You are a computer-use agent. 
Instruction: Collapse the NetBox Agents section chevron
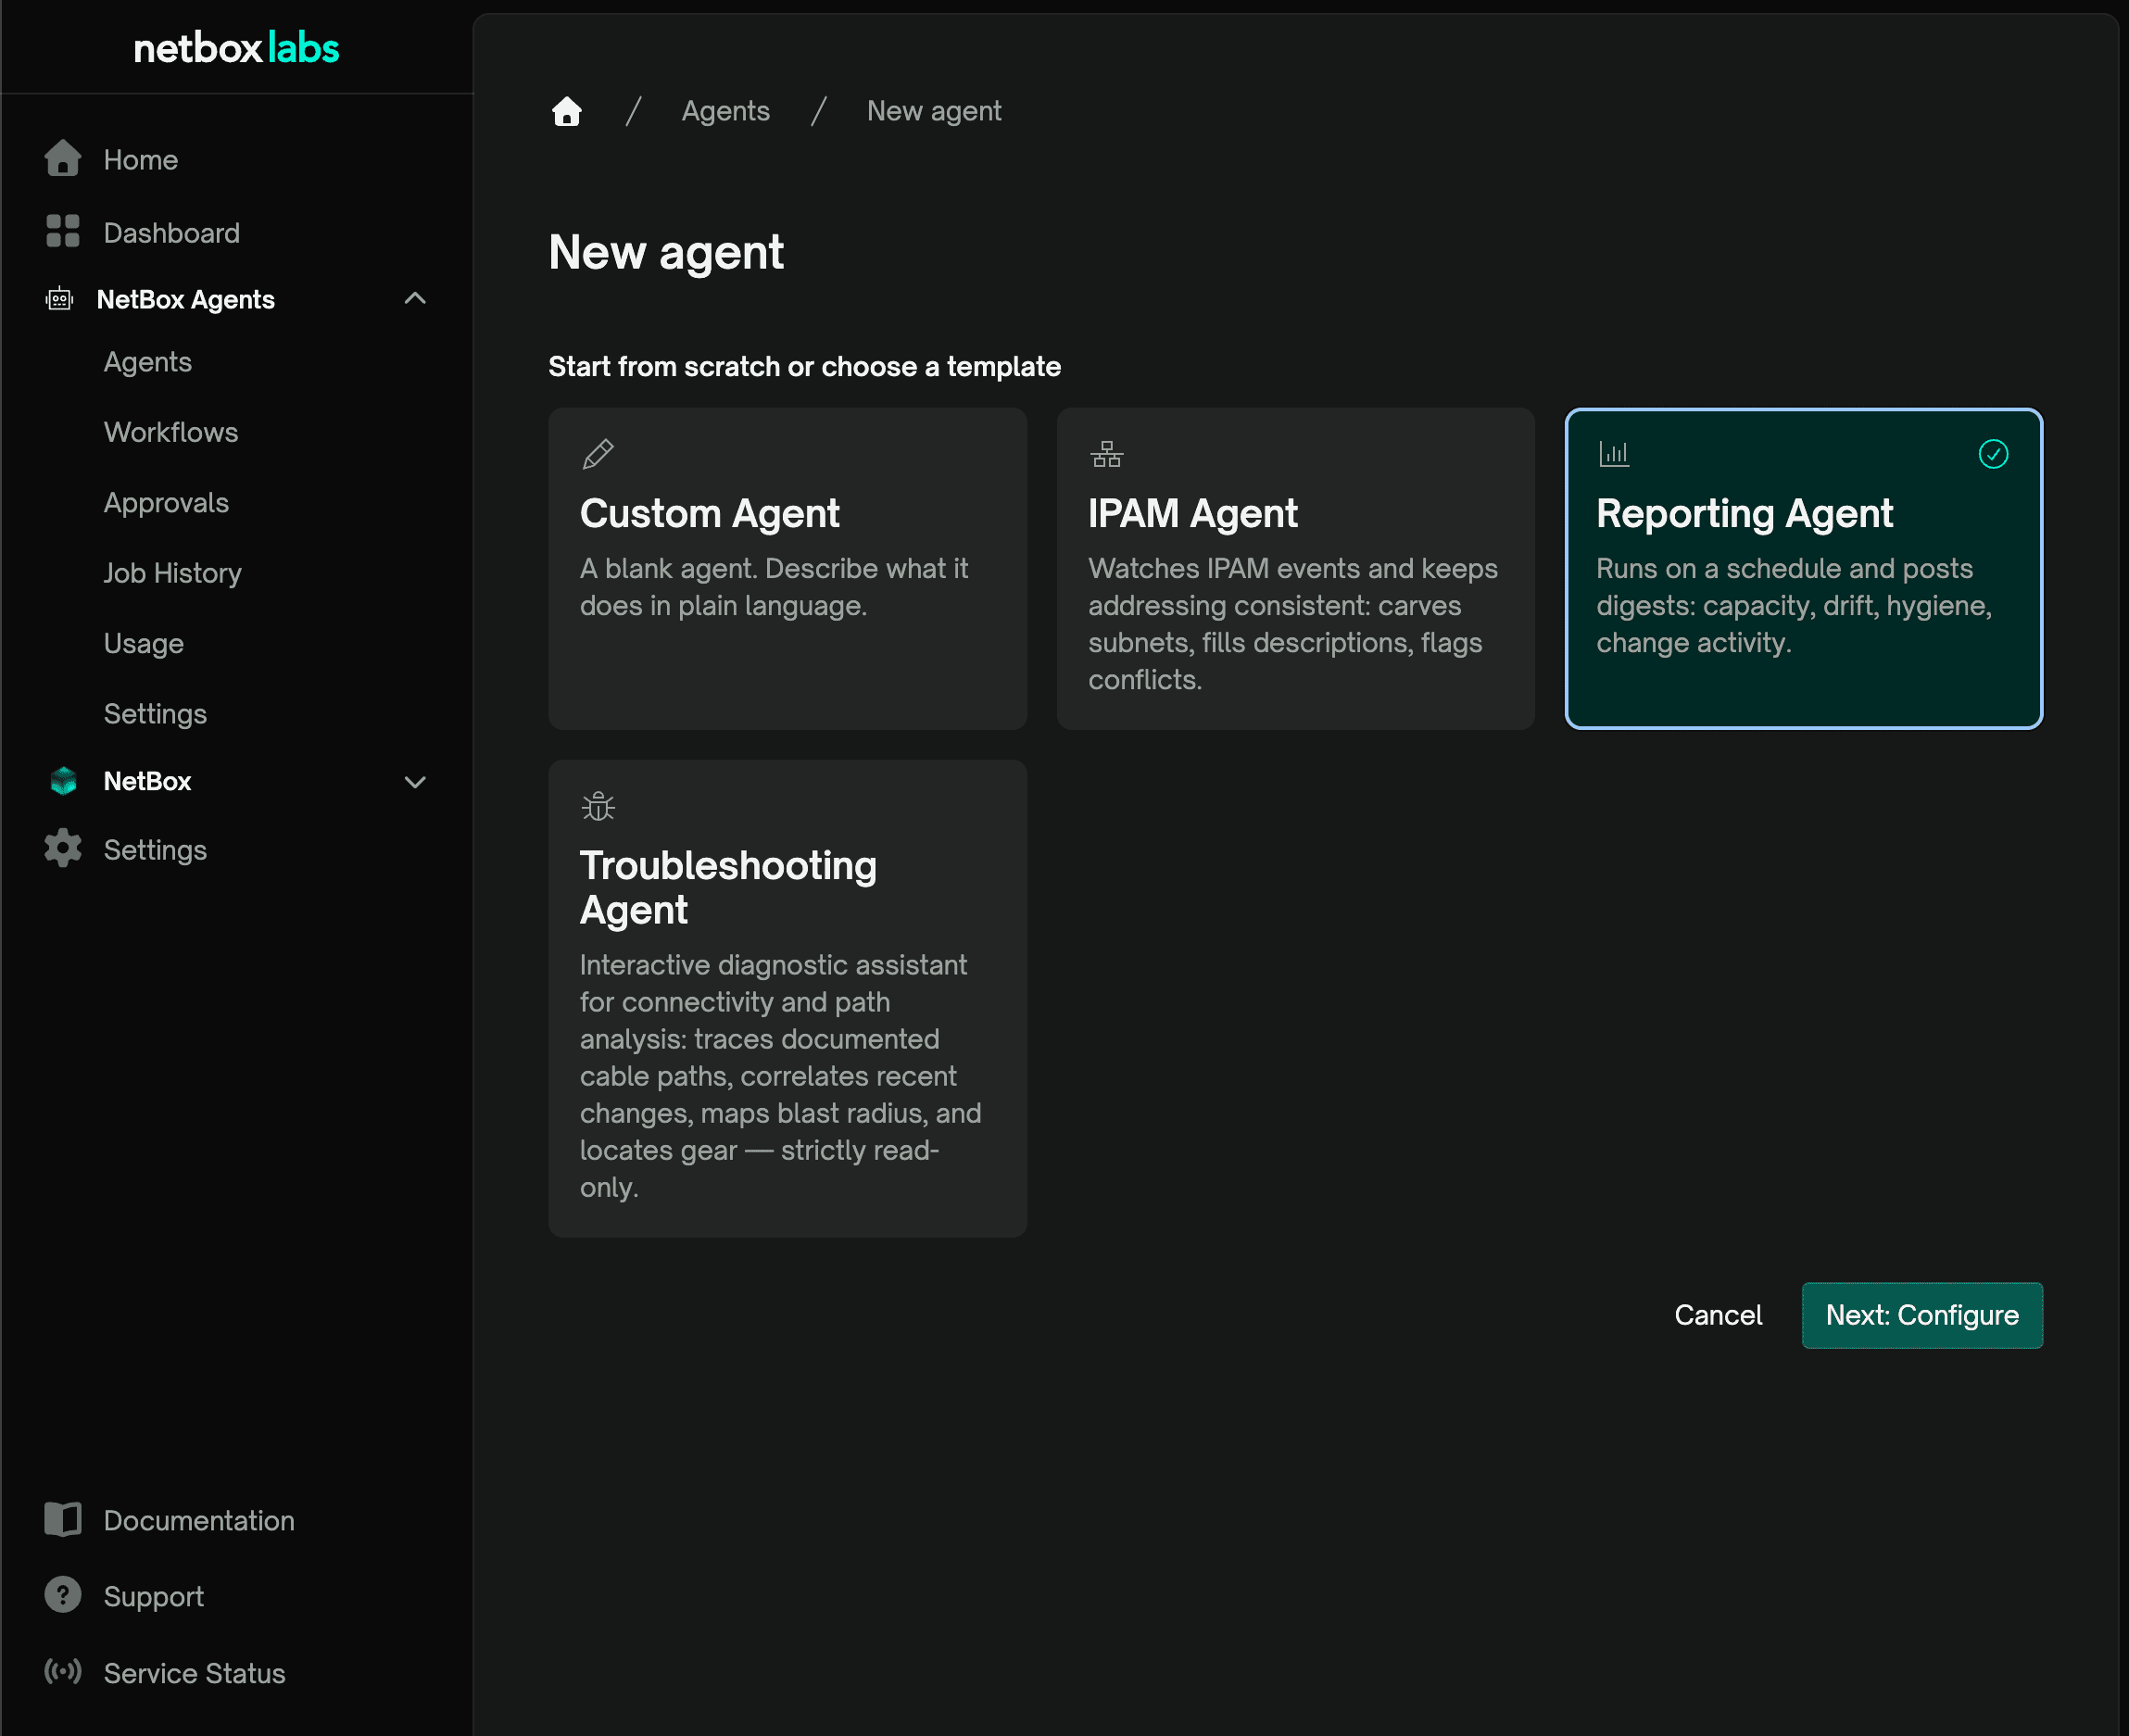(415, 298)
